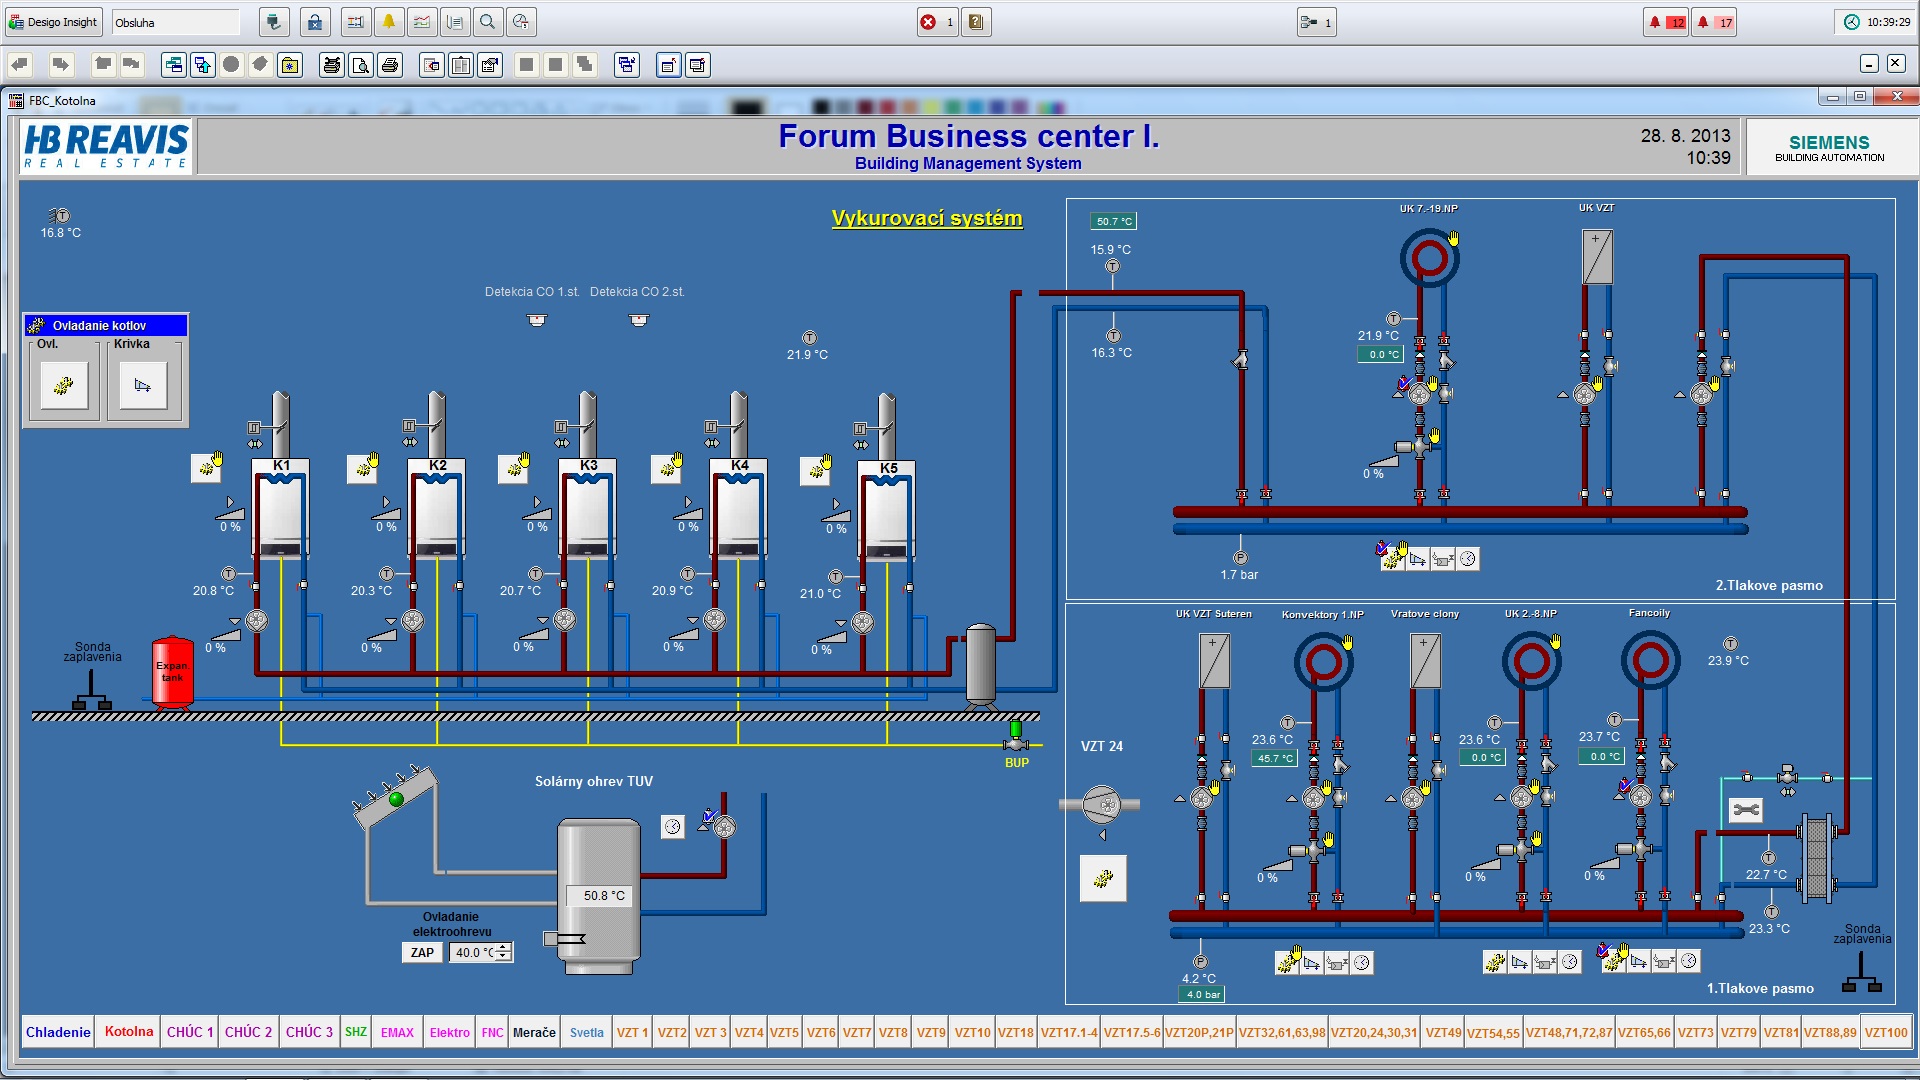The image size is (1920, 1080).
Task: Click the UK 7.-19.NP heating circuit symbol
Action: coord(1429,259)
